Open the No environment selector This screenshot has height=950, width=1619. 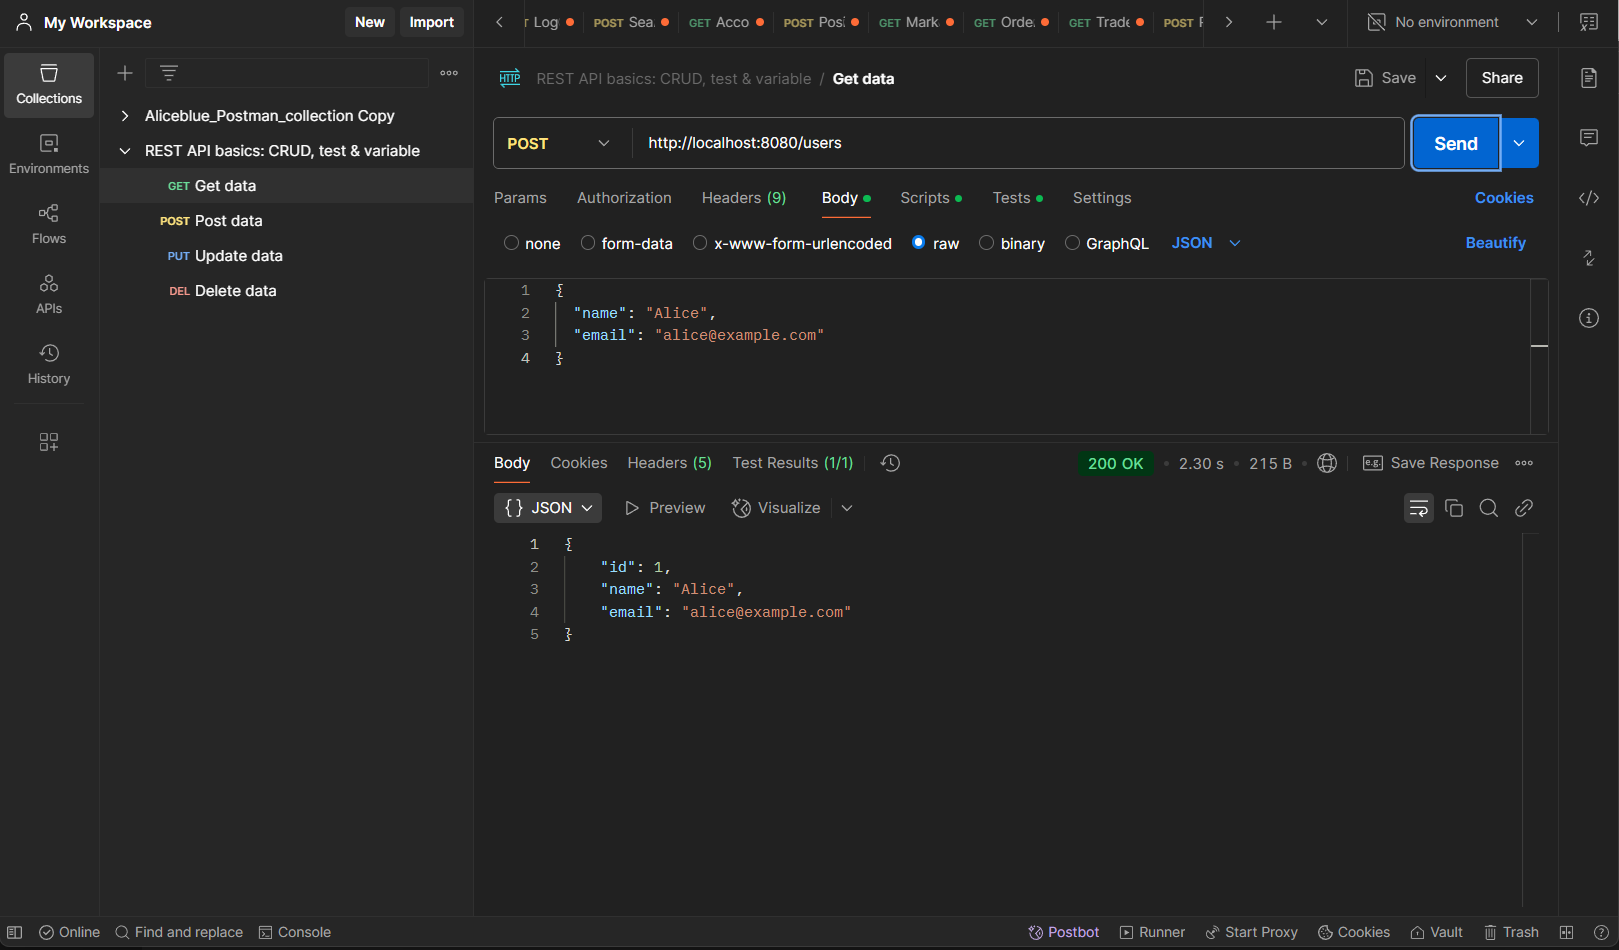[x=1452, y=22]
